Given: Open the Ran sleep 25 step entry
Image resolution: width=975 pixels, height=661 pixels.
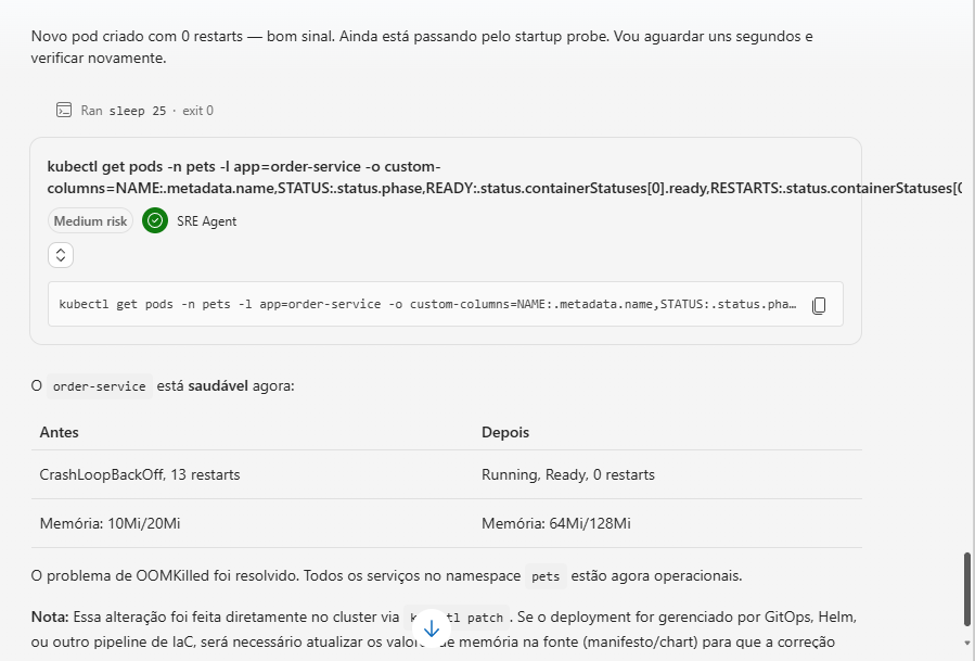Looking at the screenshot, I should 135,111.
